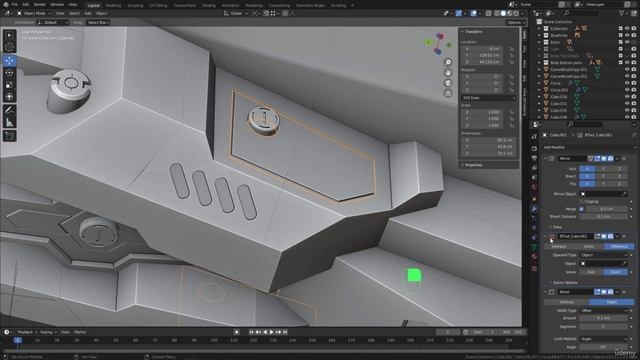640x360 pixels.
Task: Collapse the Mirror modifier panel
Action: click(545, 158)
